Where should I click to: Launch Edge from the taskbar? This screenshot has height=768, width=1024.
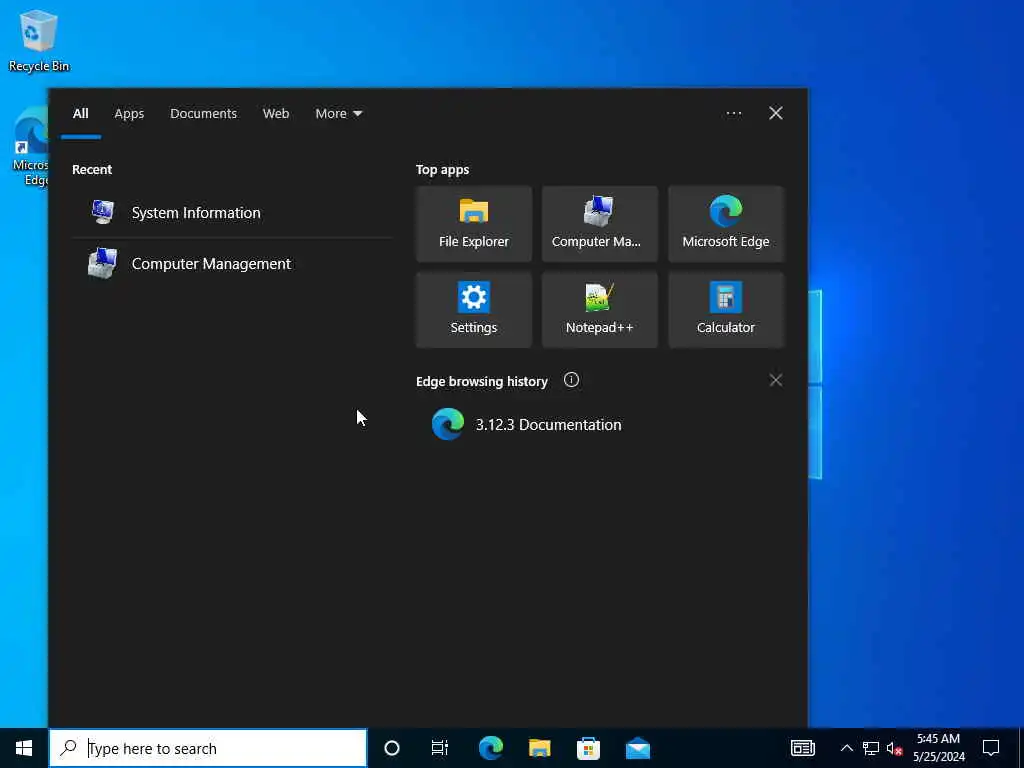pos(490,748)
